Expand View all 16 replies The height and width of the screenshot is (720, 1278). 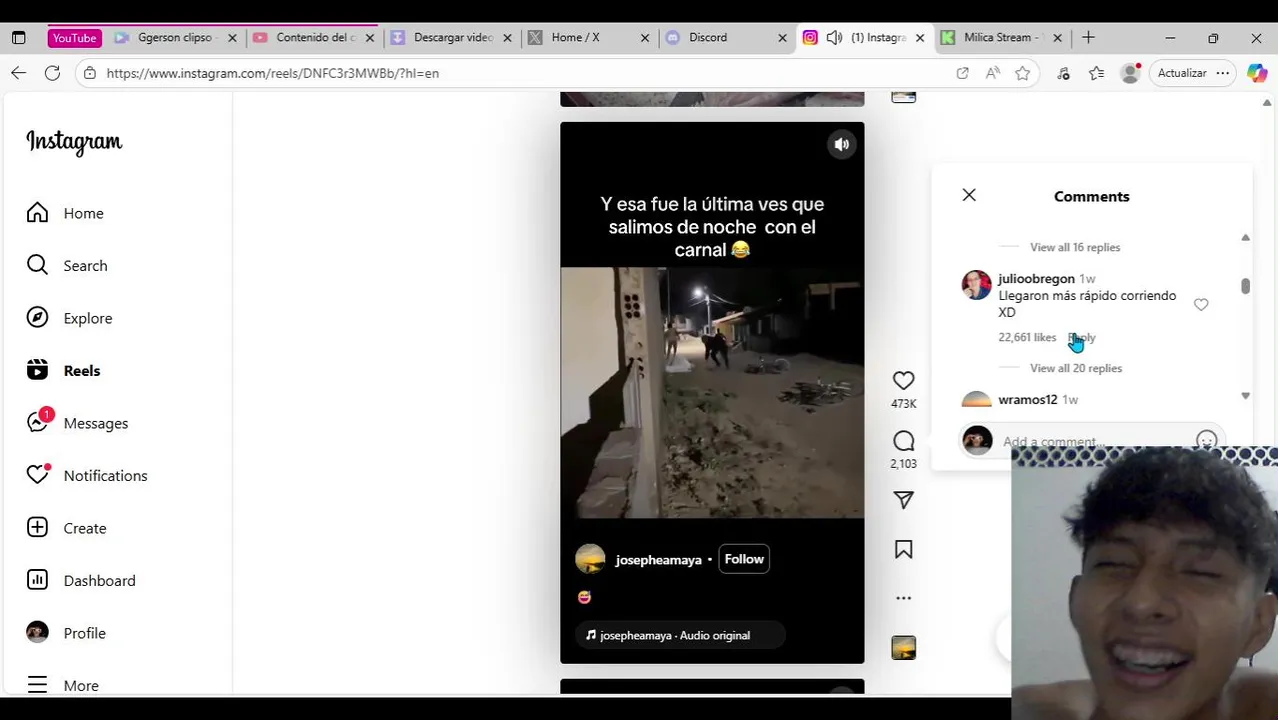point(1075,247)
